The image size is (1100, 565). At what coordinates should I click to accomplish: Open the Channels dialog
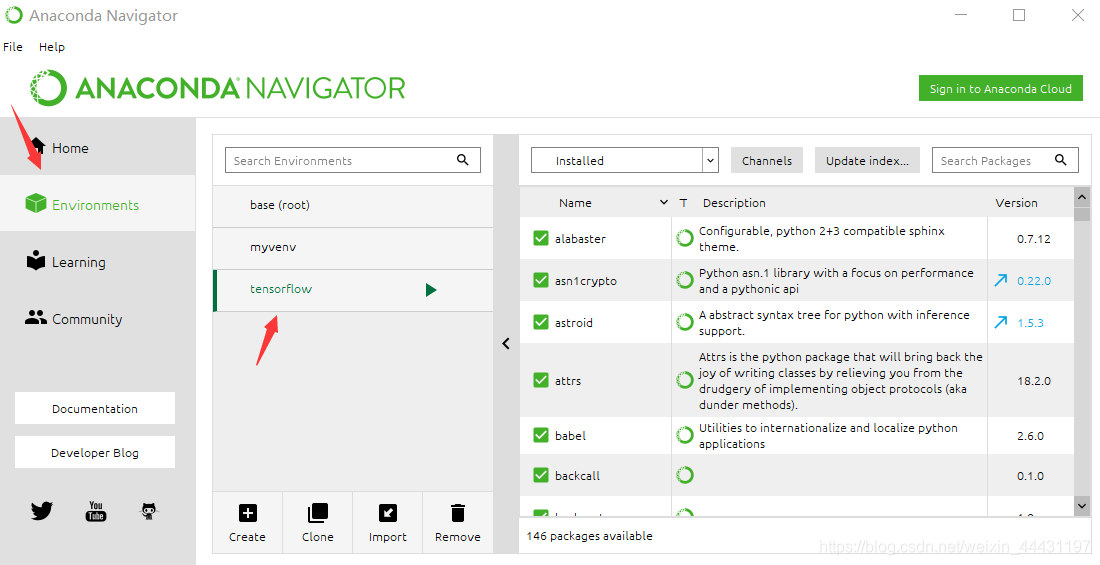pos(767,160)
